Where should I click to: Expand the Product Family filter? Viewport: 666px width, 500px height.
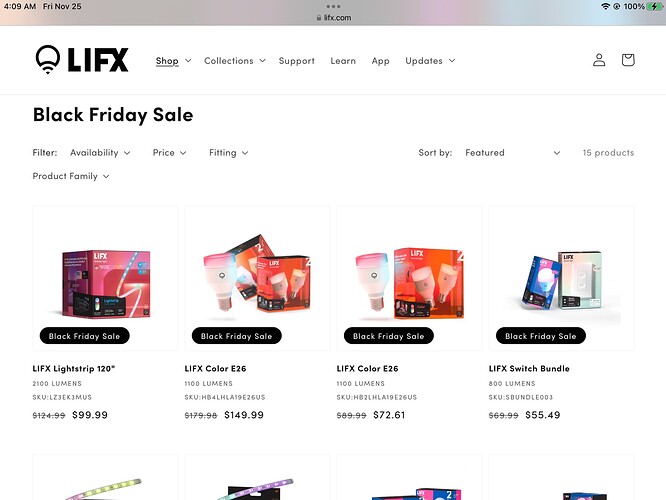(x=71, y=176)
